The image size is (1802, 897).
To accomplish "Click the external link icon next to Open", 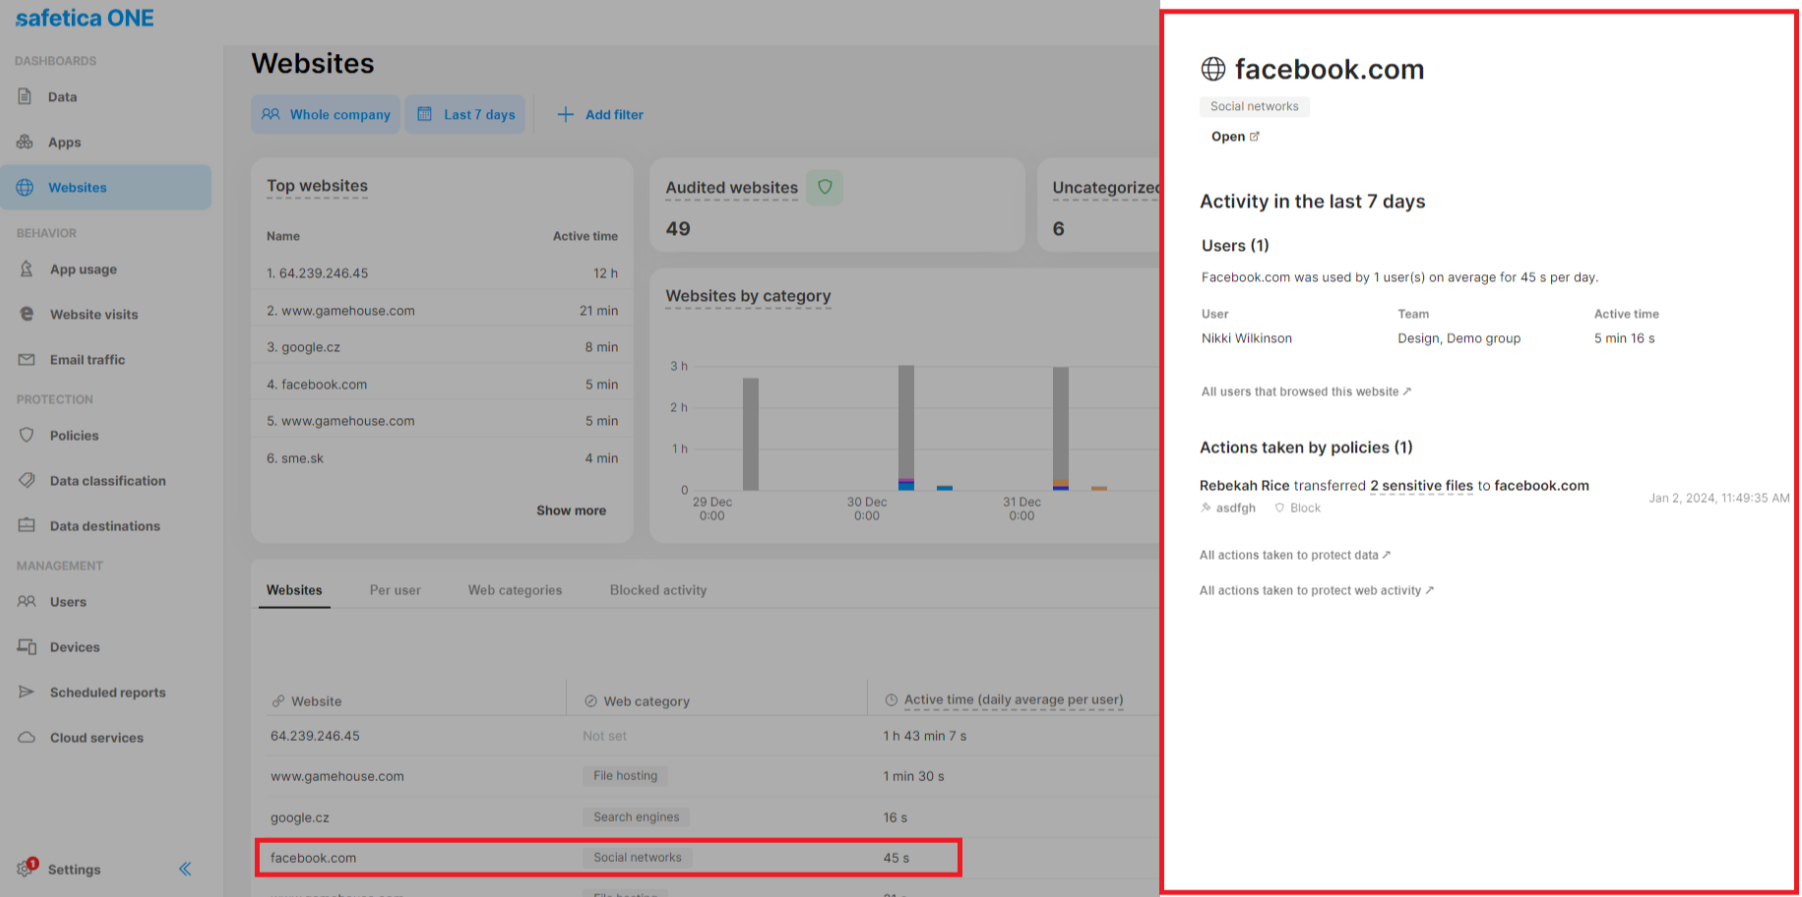I will 1255,137.
